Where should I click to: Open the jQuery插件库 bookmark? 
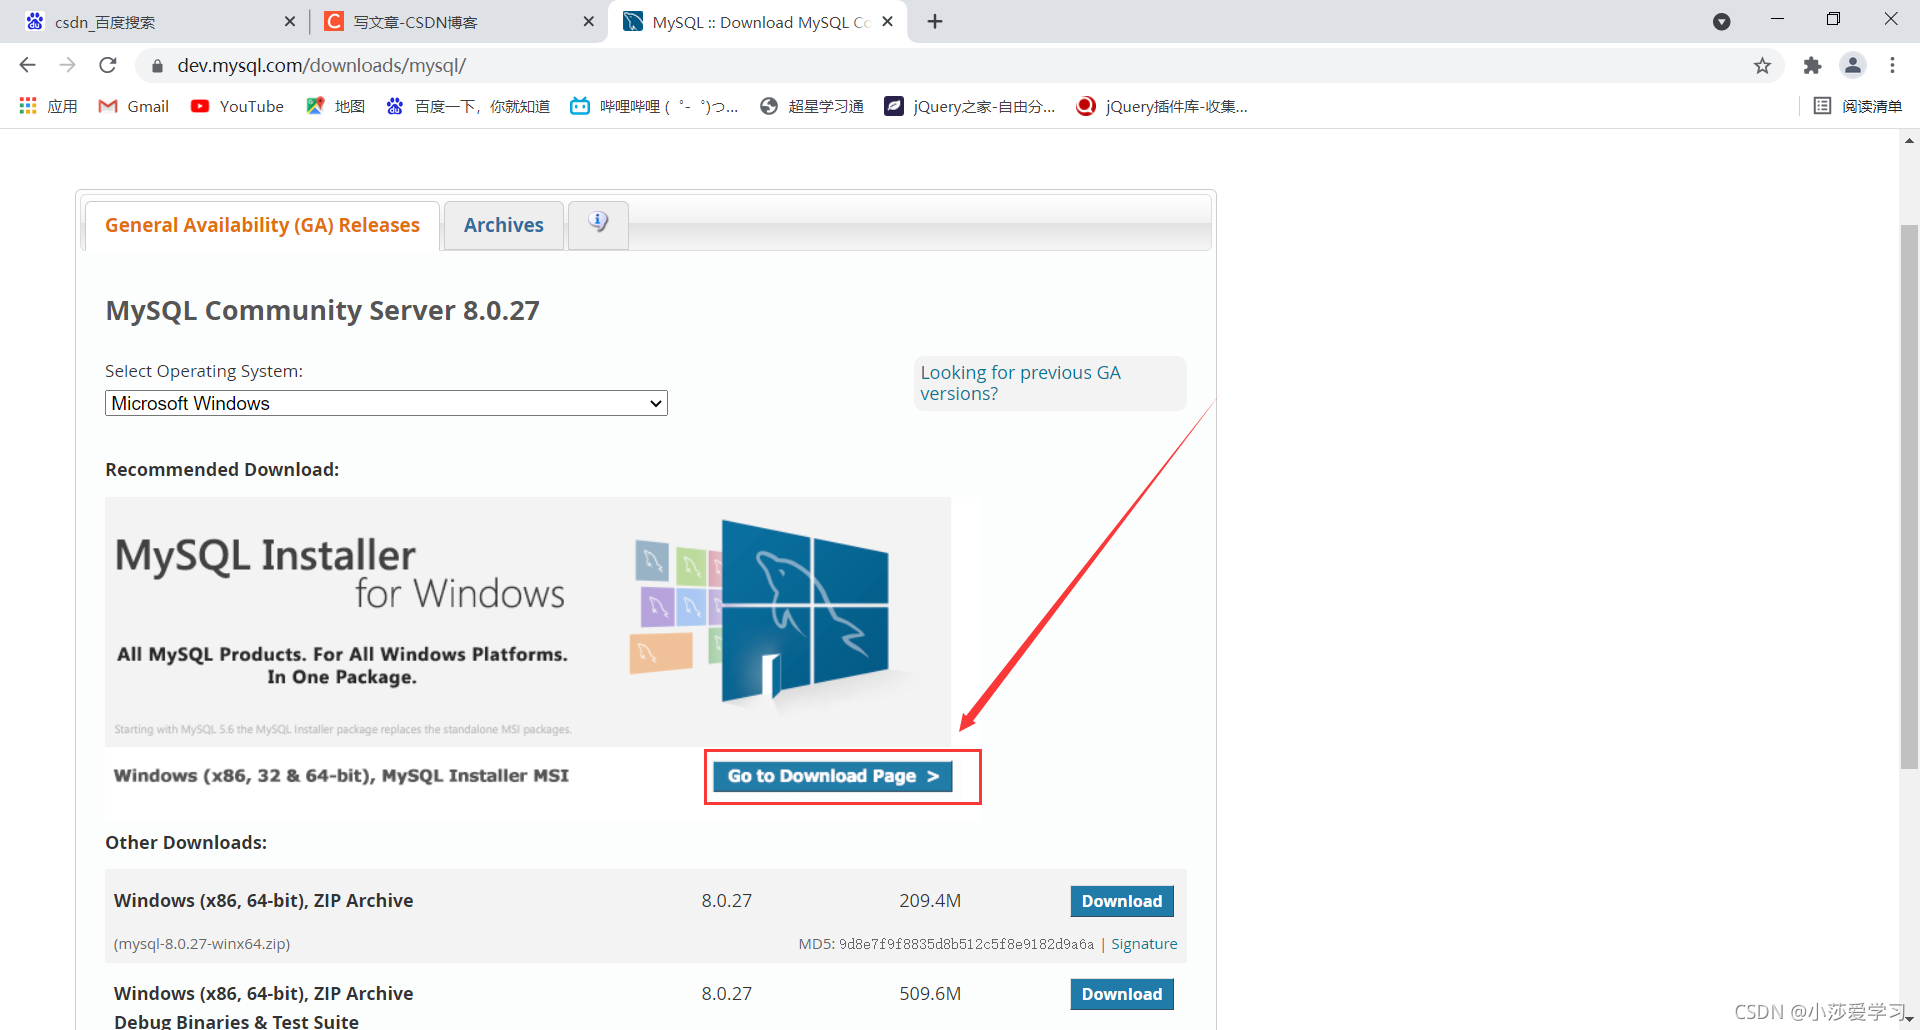(x=1162, y=106)
